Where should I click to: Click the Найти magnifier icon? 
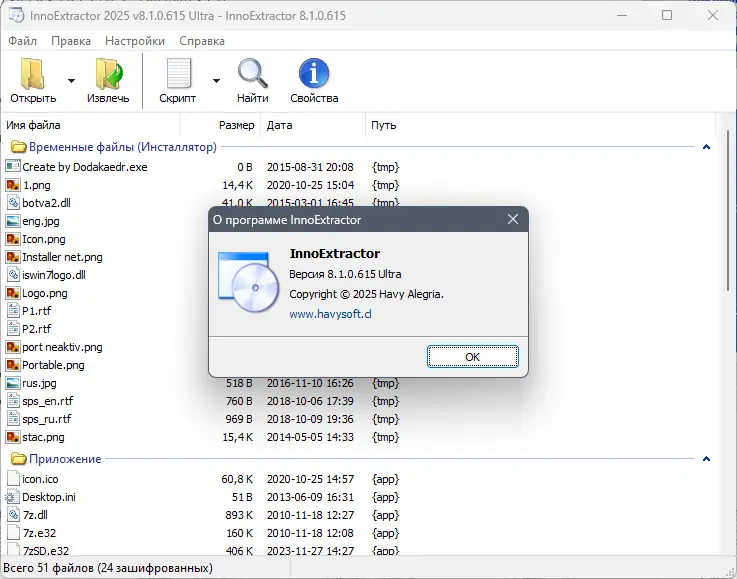[252, 73]
